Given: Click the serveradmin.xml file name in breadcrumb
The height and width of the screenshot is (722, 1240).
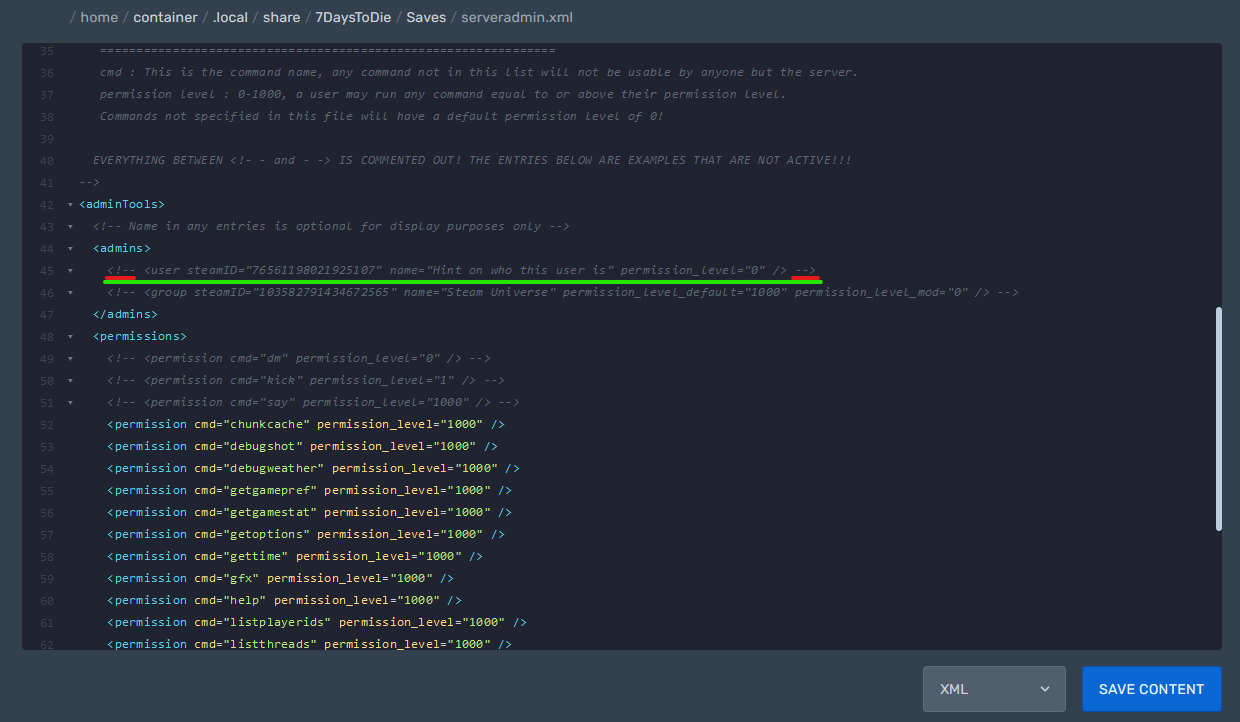Looking at the screenshot, I should (517, 17).
